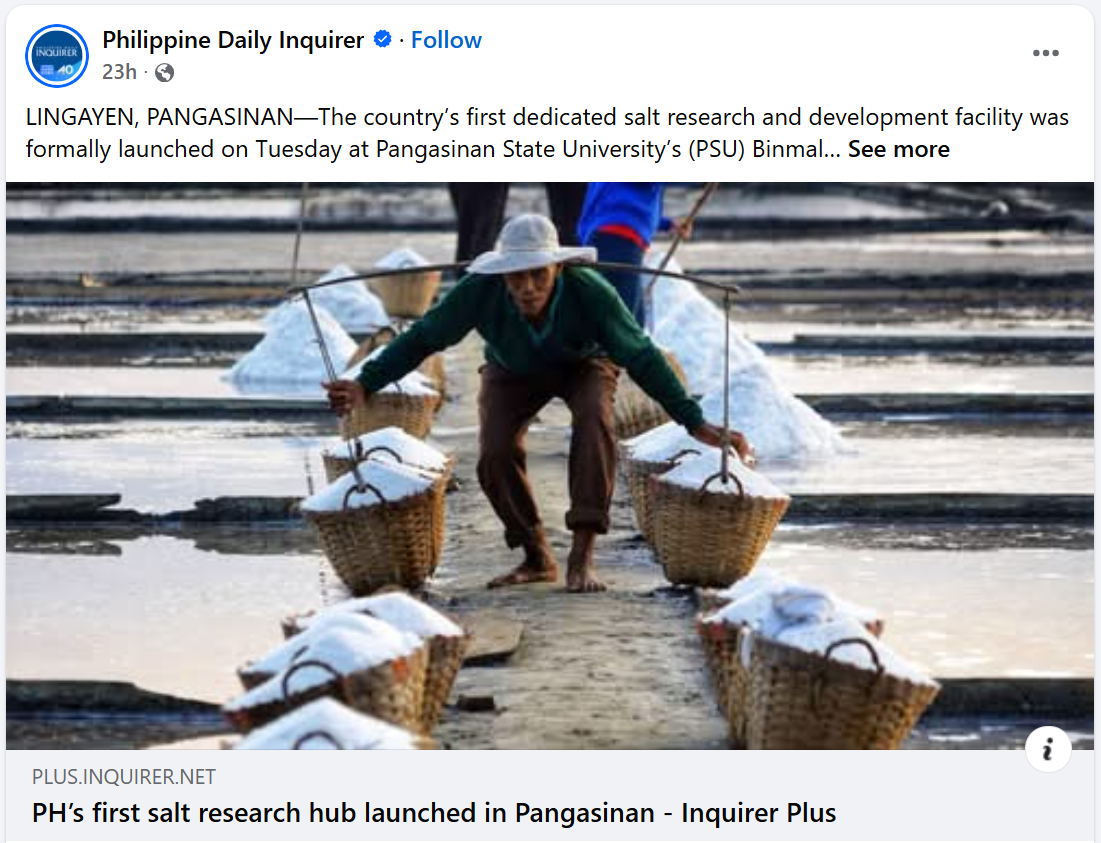Open the salt research hub article headline
This screenshot has width=1101, height=843.
click(434, 813)
